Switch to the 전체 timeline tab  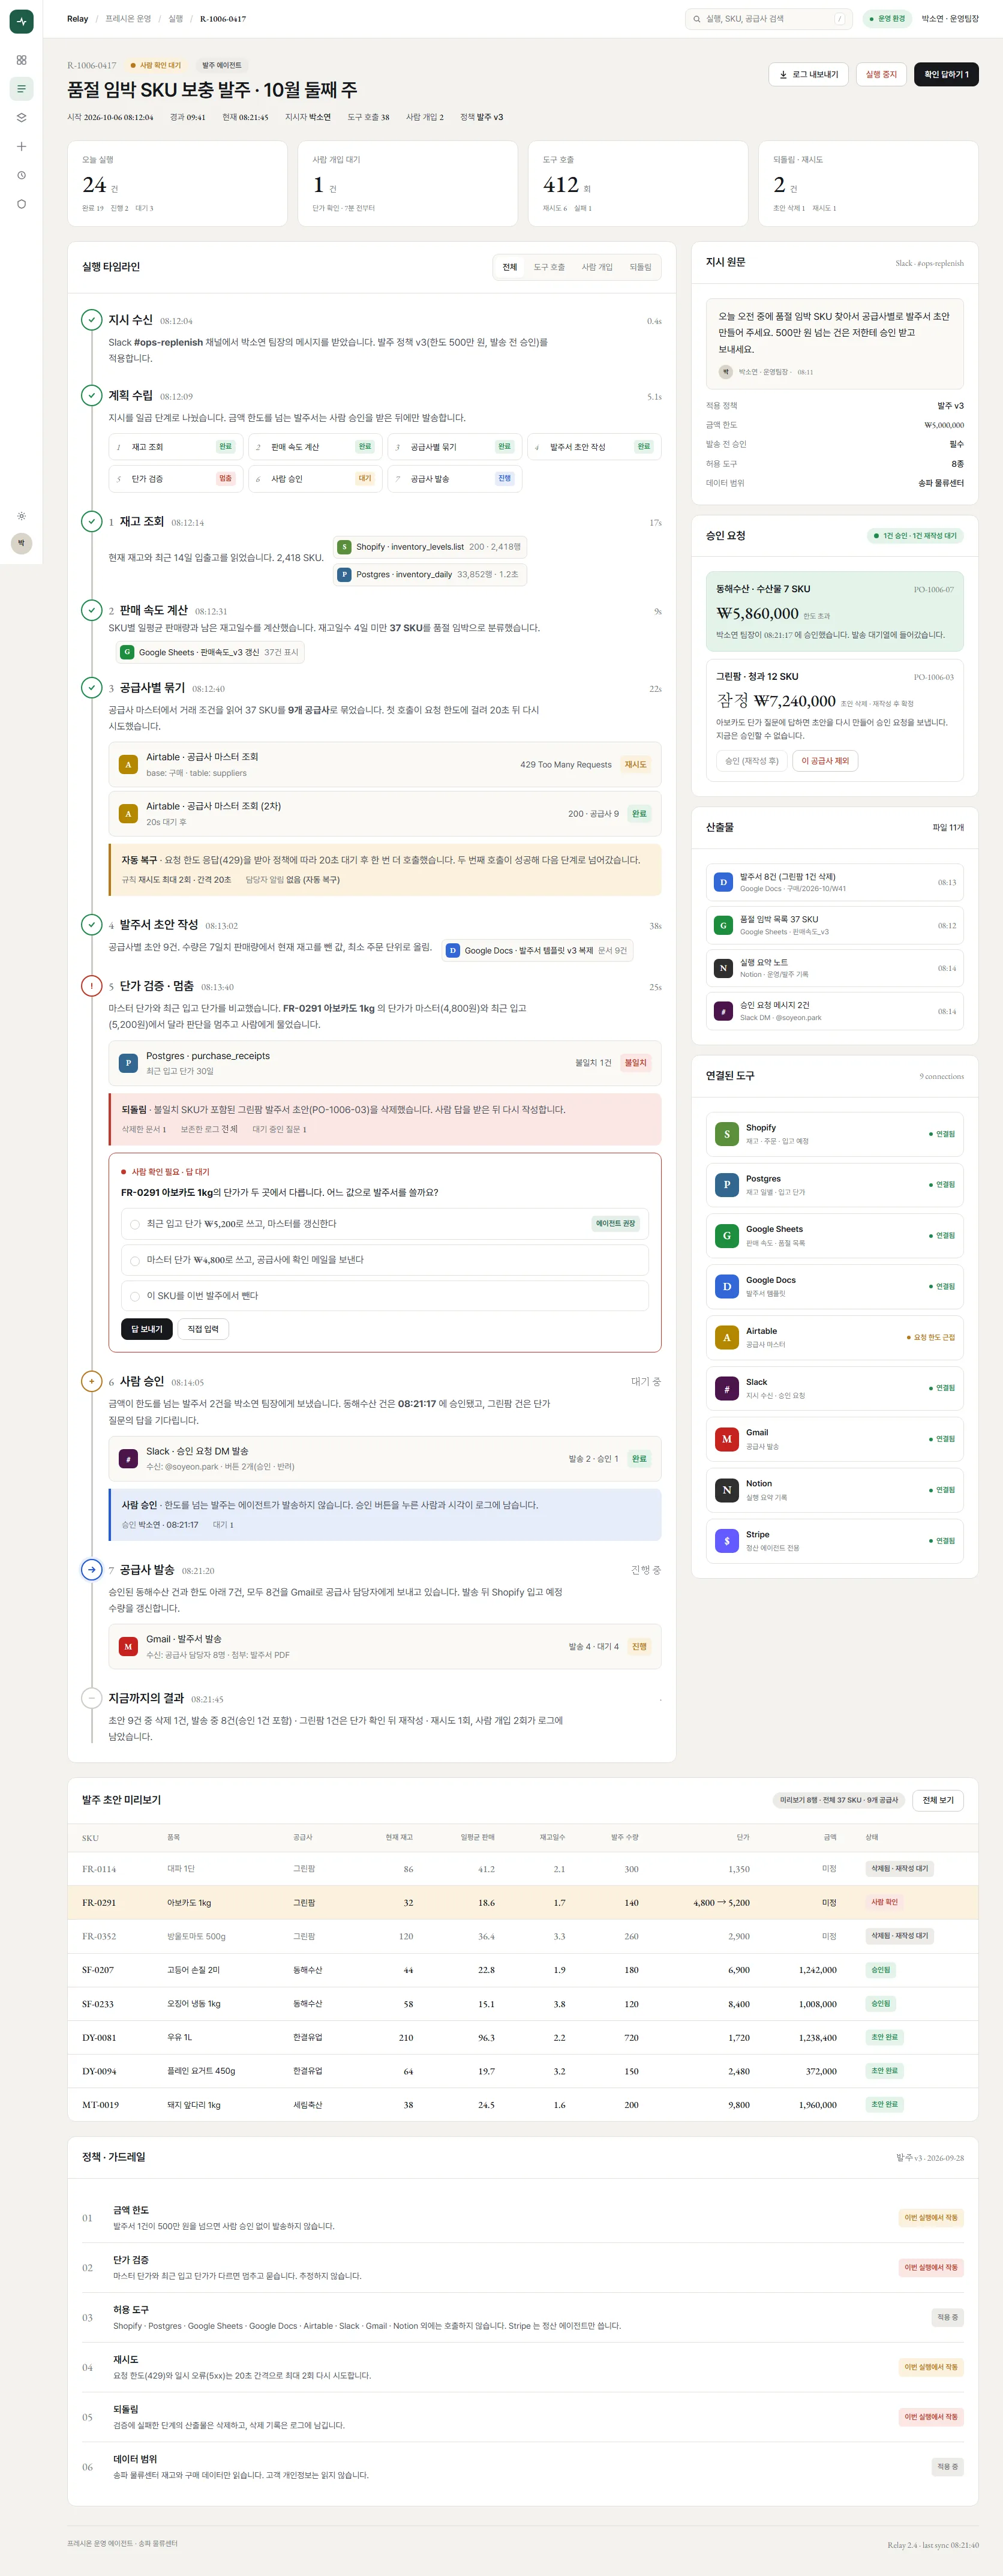pos(510,267)
